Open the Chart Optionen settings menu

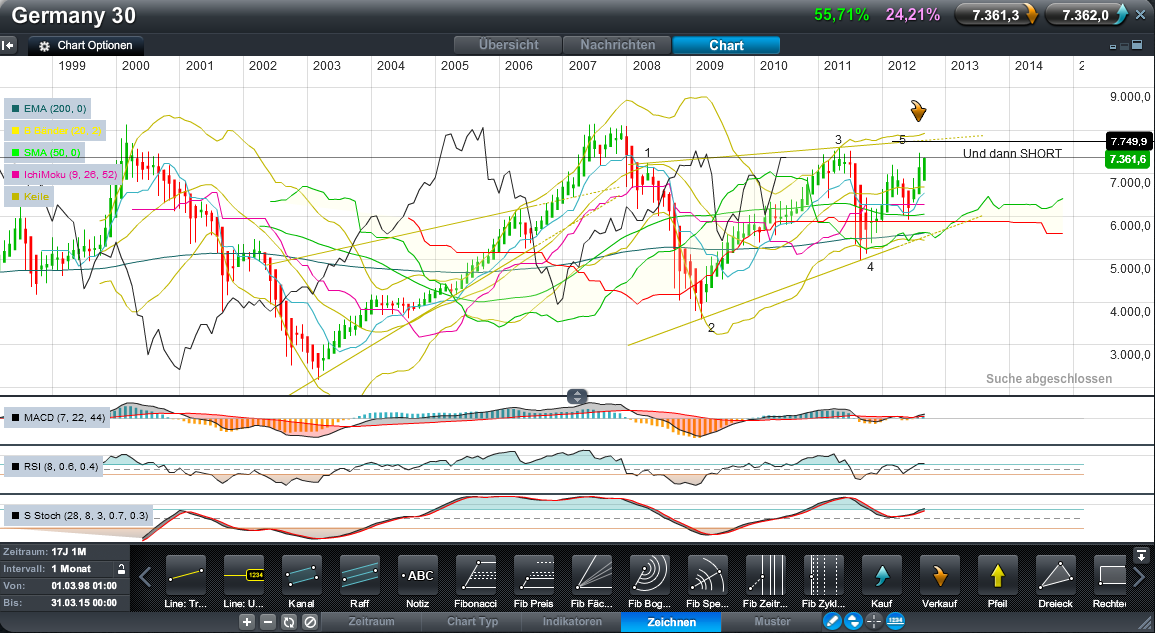click(86, 46)
